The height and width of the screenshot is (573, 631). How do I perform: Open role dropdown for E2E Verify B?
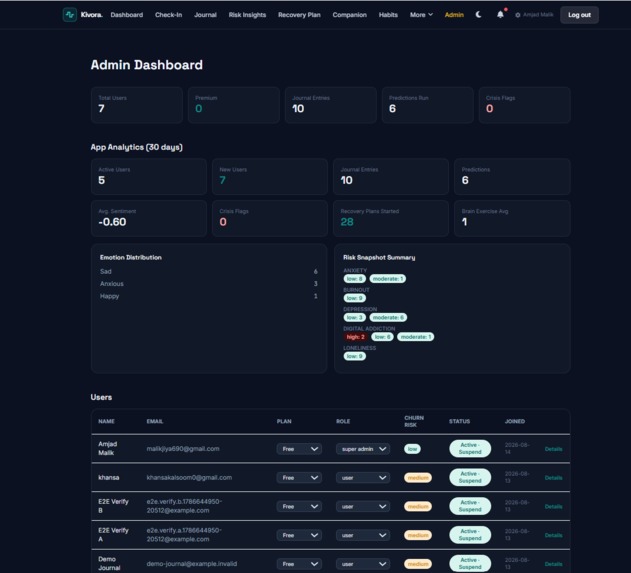[363, 506]
